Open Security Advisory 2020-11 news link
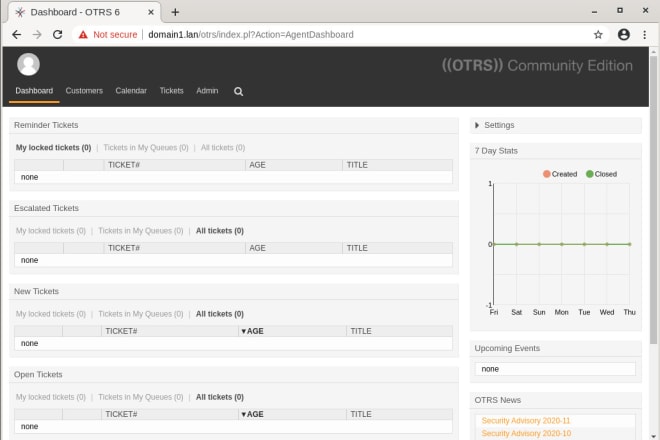Image resolution: width=660 pixels, height=440 pixels. pos(526,421)
